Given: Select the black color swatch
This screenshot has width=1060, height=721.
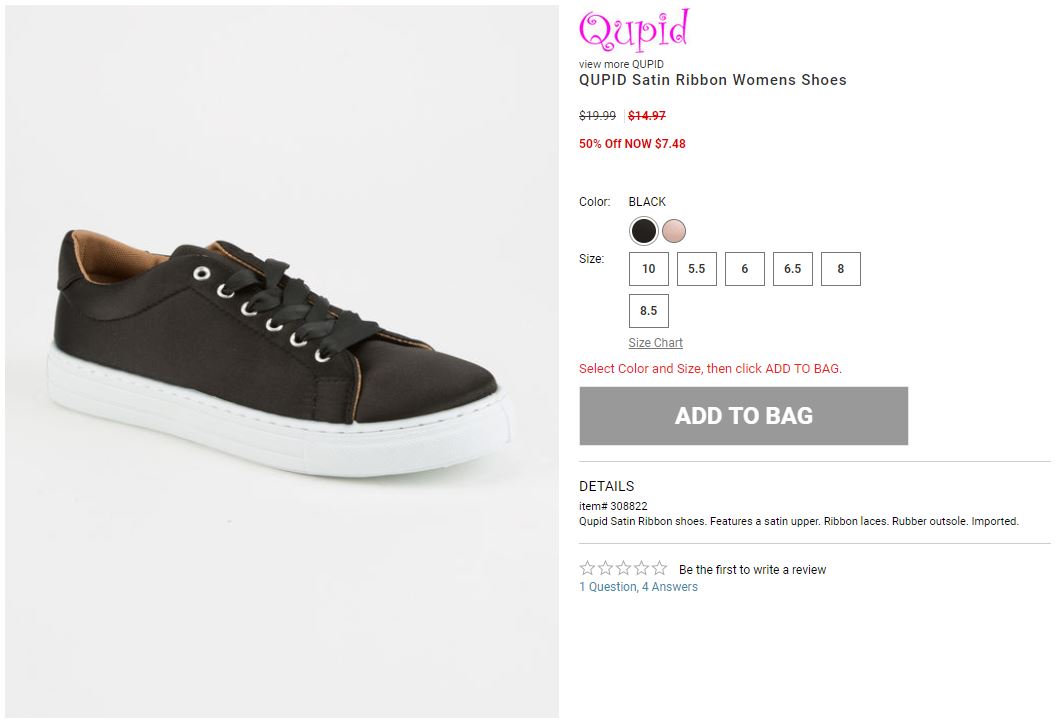Looking at the screenshot, I should click(644, 231).
